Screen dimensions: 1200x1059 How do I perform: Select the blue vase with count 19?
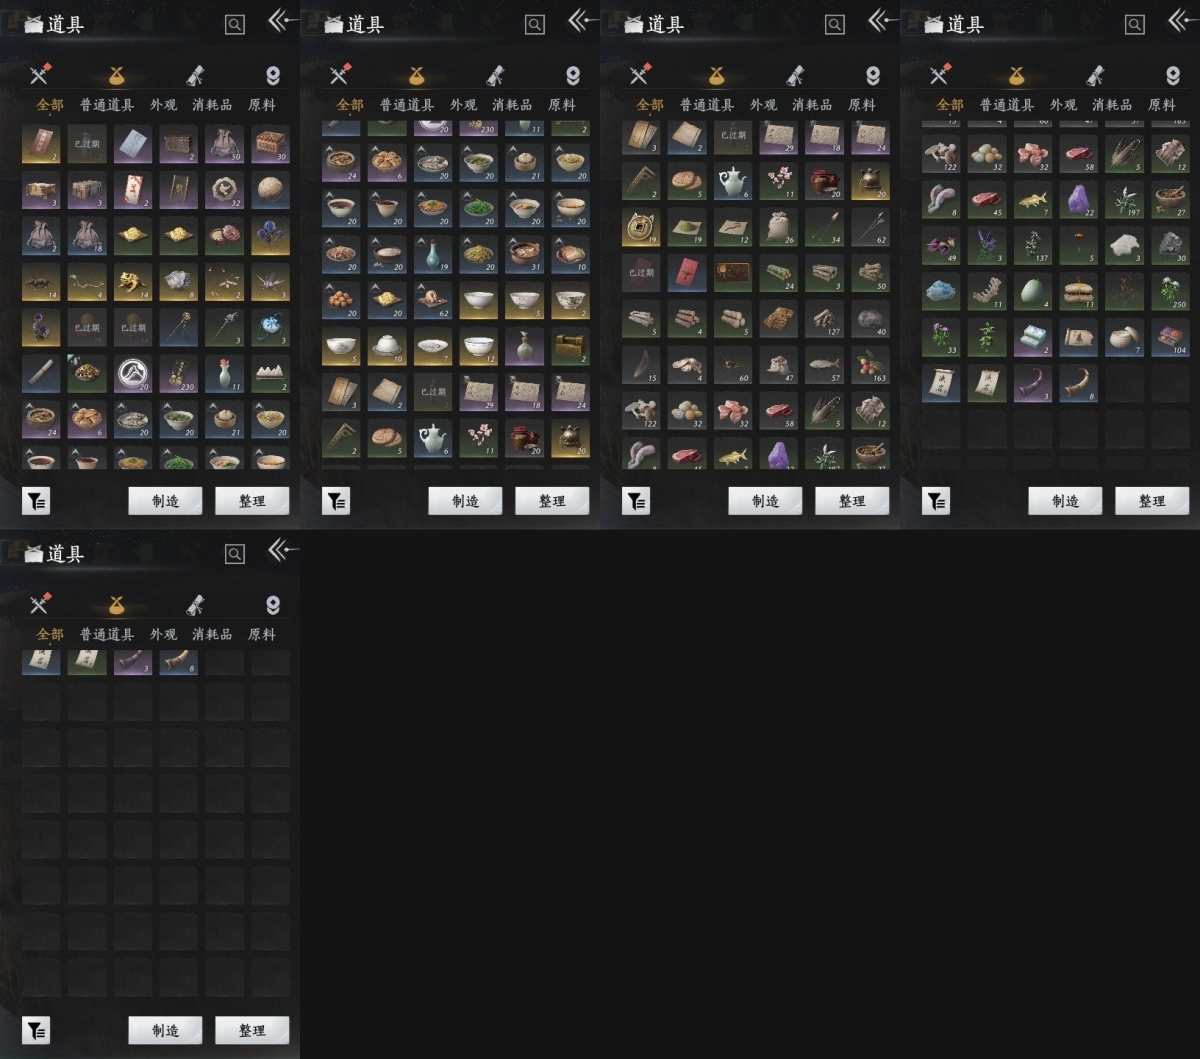click(x=433, y=255)
